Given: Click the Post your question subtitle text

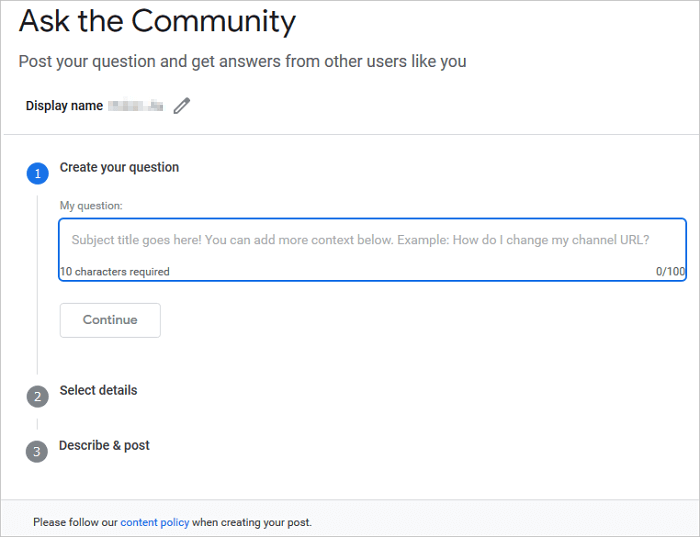Looking at the screenshot, I should tap(242, 62).
